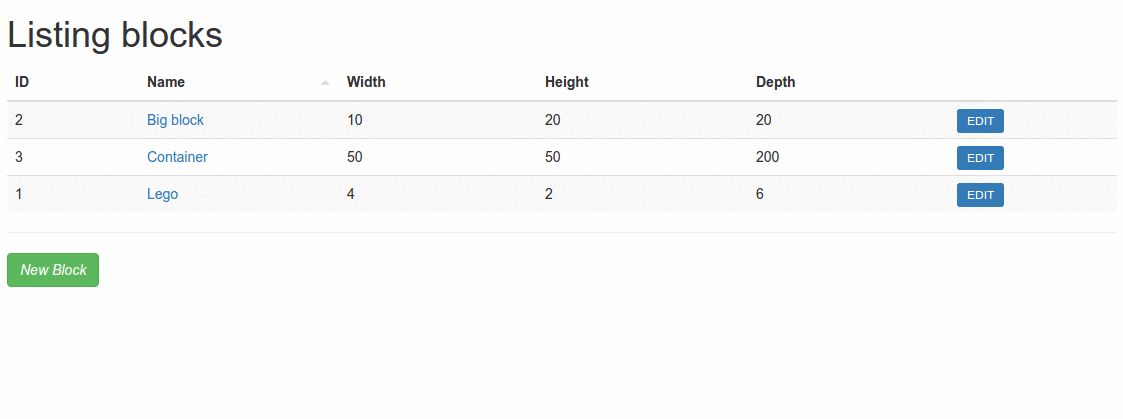Open the Container block link
The height and width of the screenshot is (419, 1123).
click(177, 157)
